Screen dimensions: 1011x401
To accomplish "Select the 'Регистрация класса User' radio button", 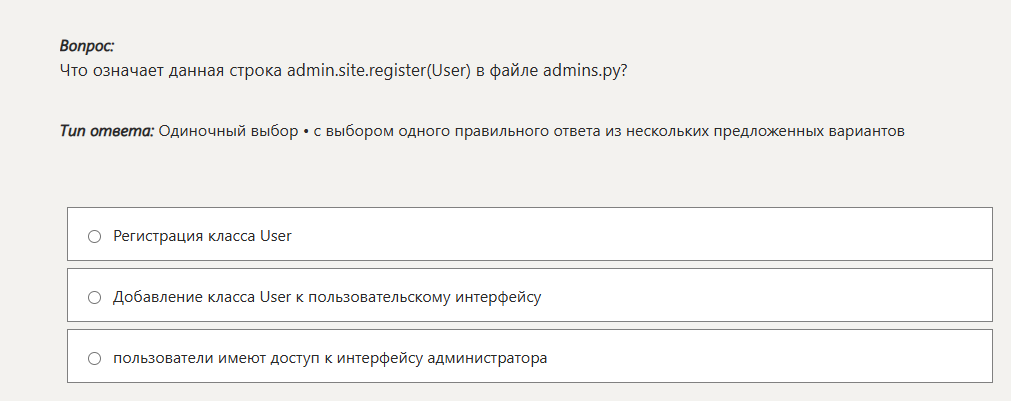I will (94, 237).
